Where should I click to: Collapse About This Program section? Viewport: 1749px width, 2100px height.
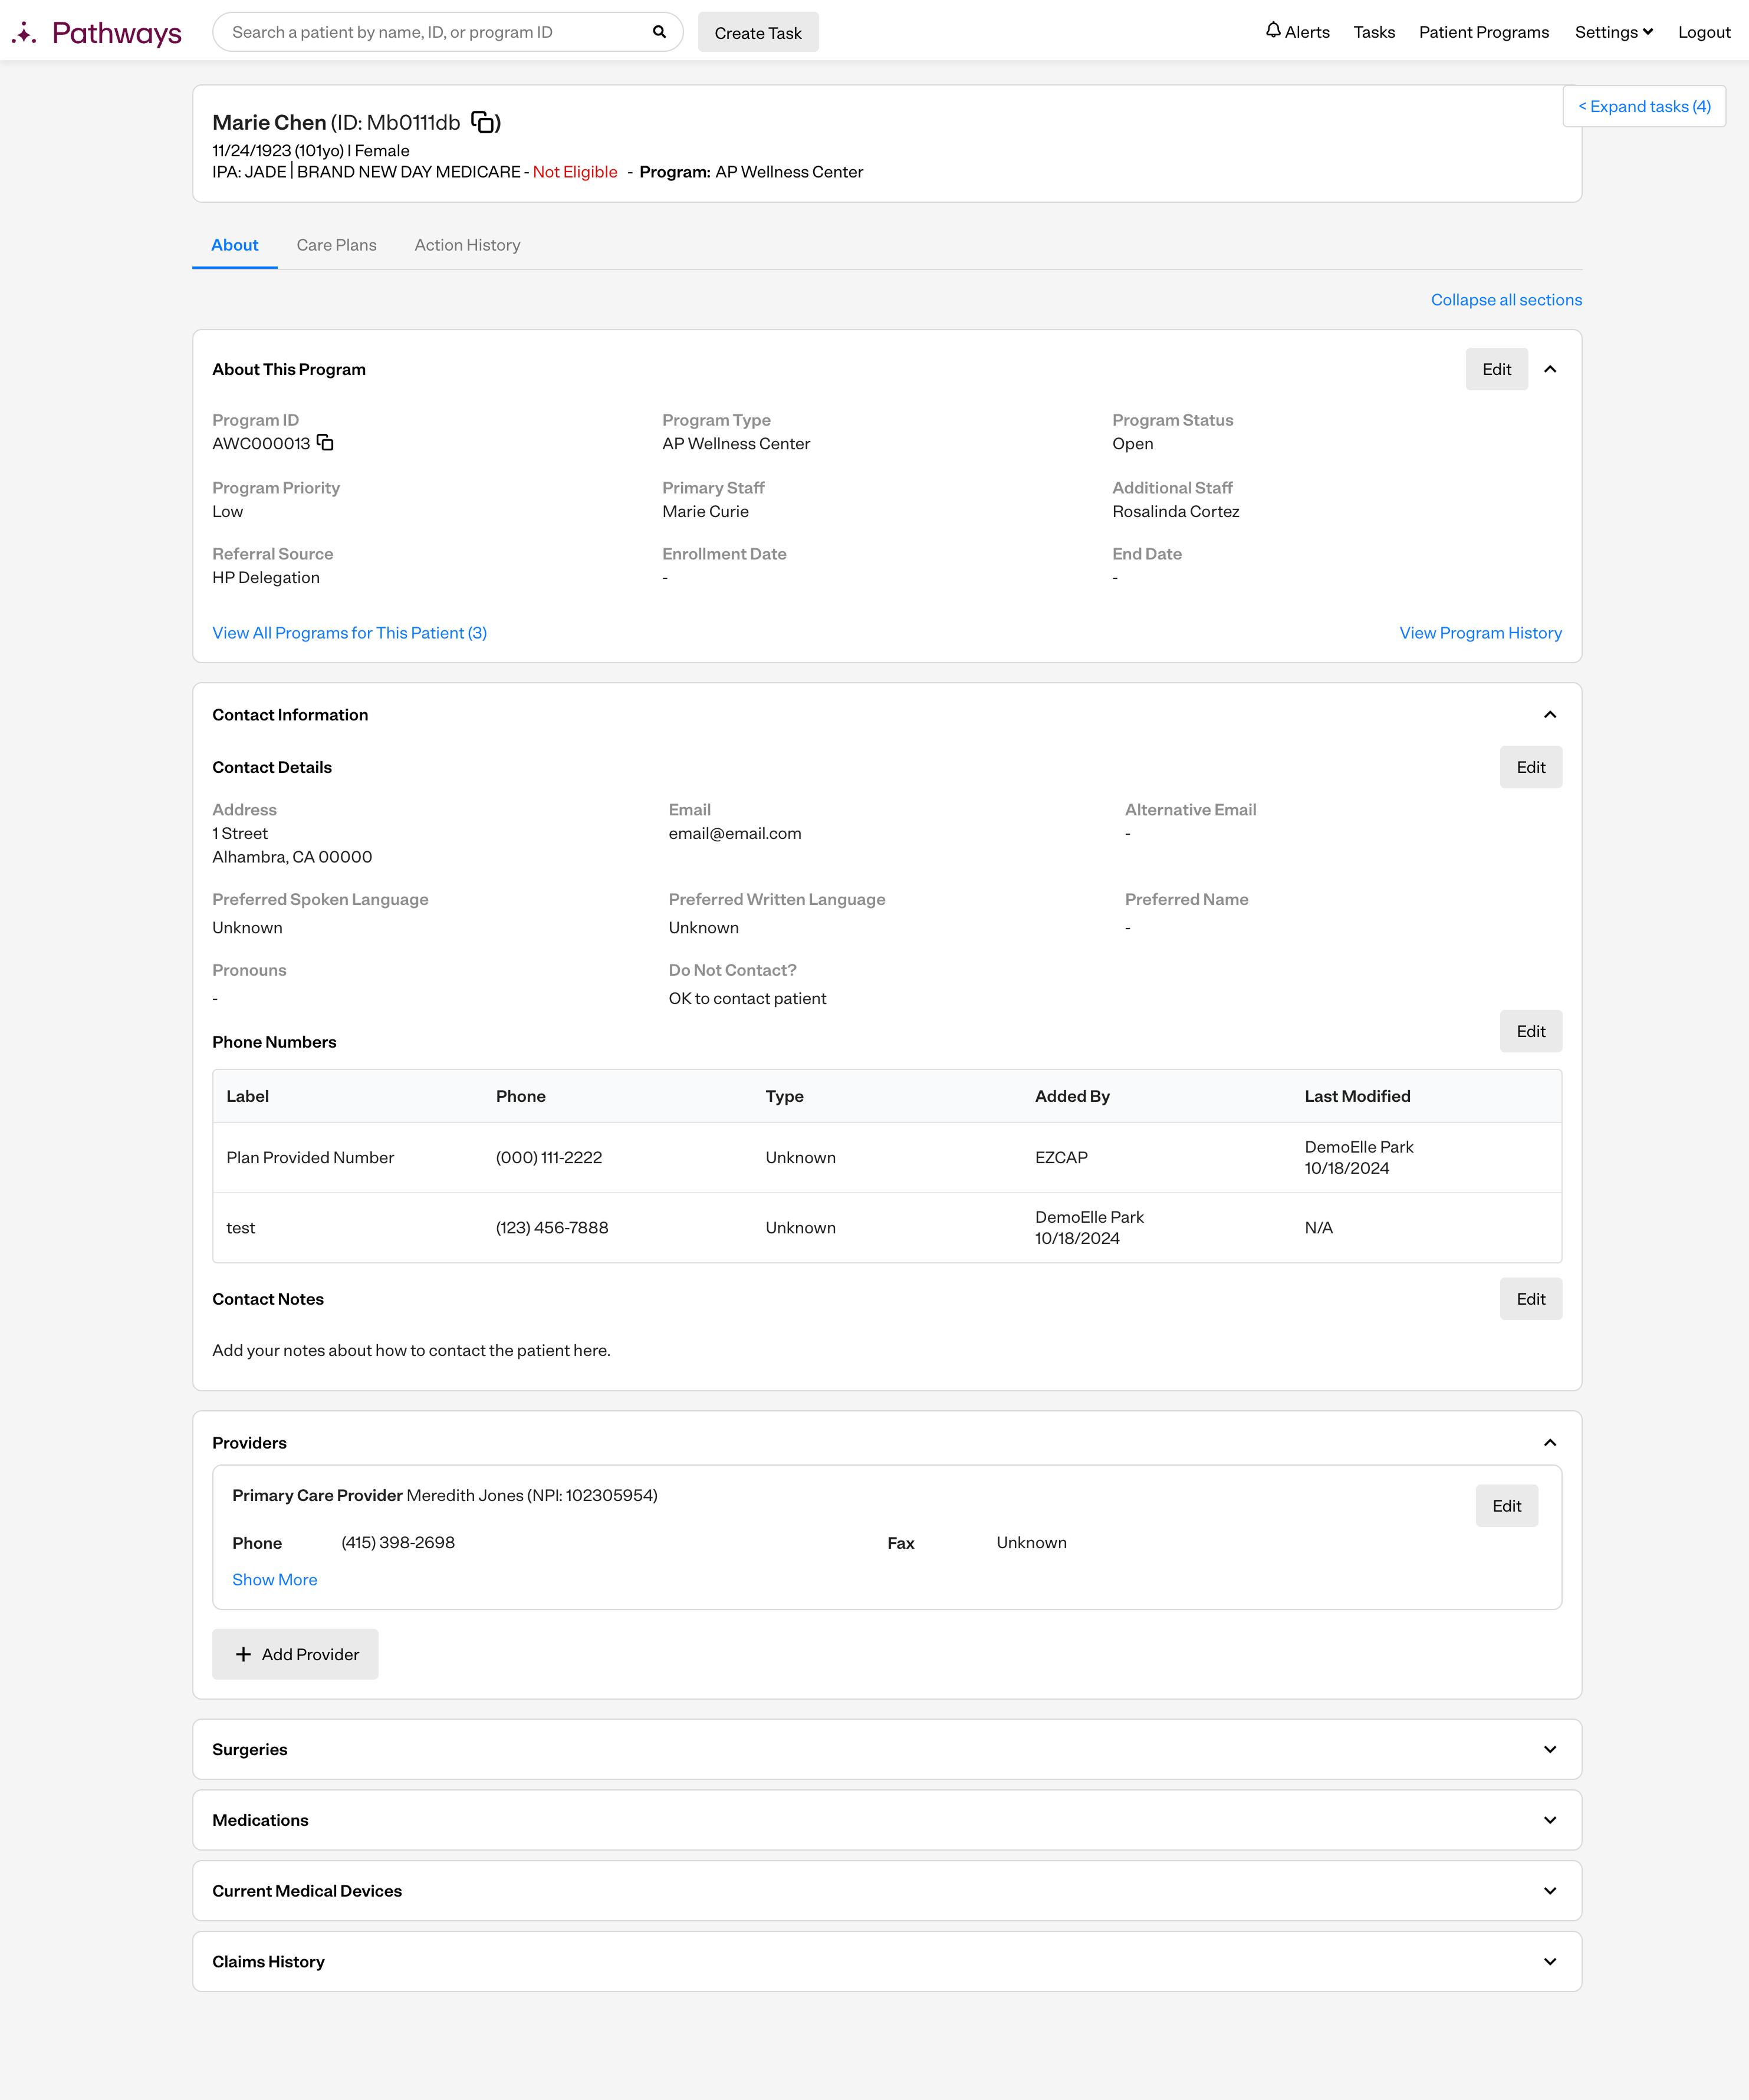point(1550,369)
